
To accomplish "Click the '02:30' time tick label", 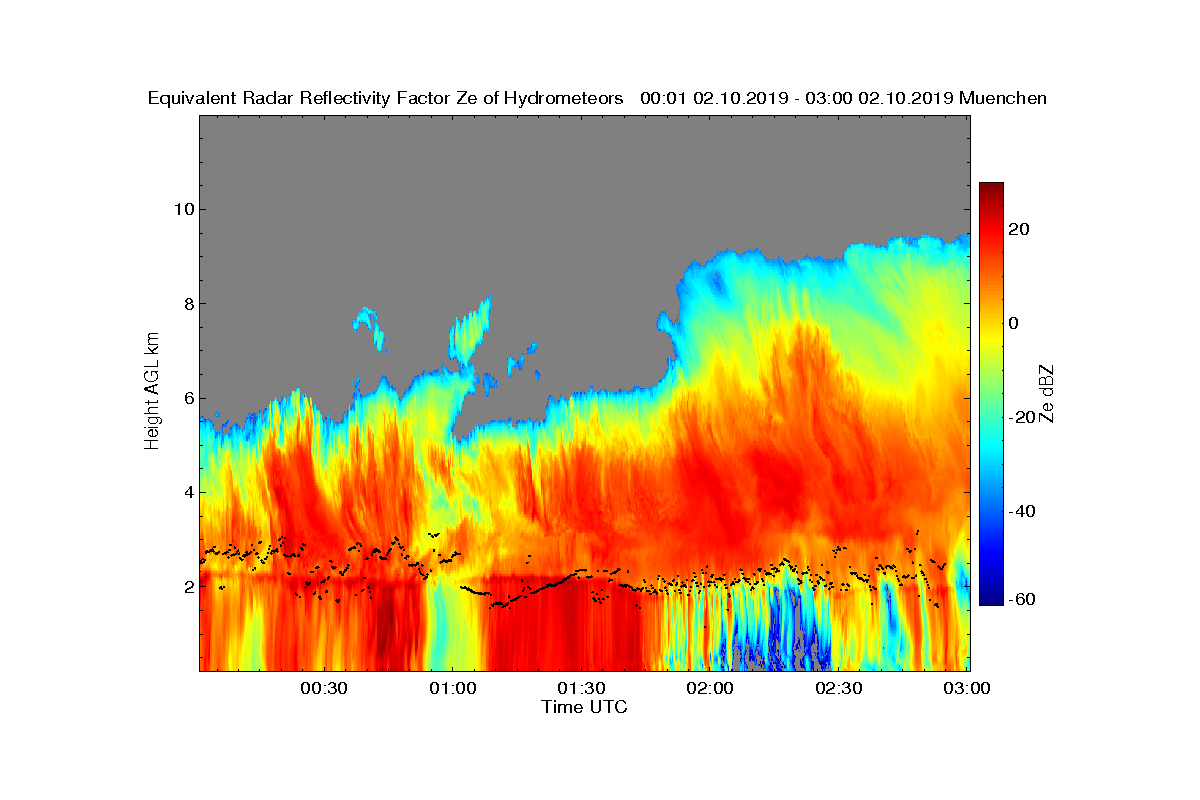I will [839, 688].
